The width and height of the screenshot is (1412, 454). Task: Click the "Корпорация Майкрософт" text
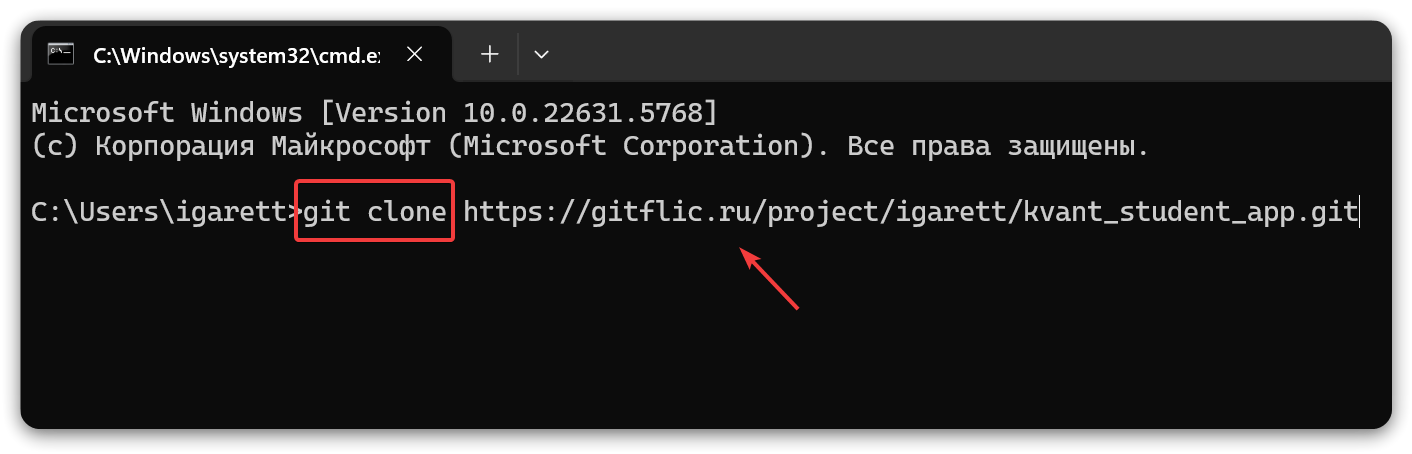pyautogui.click(x=262, y=146)
